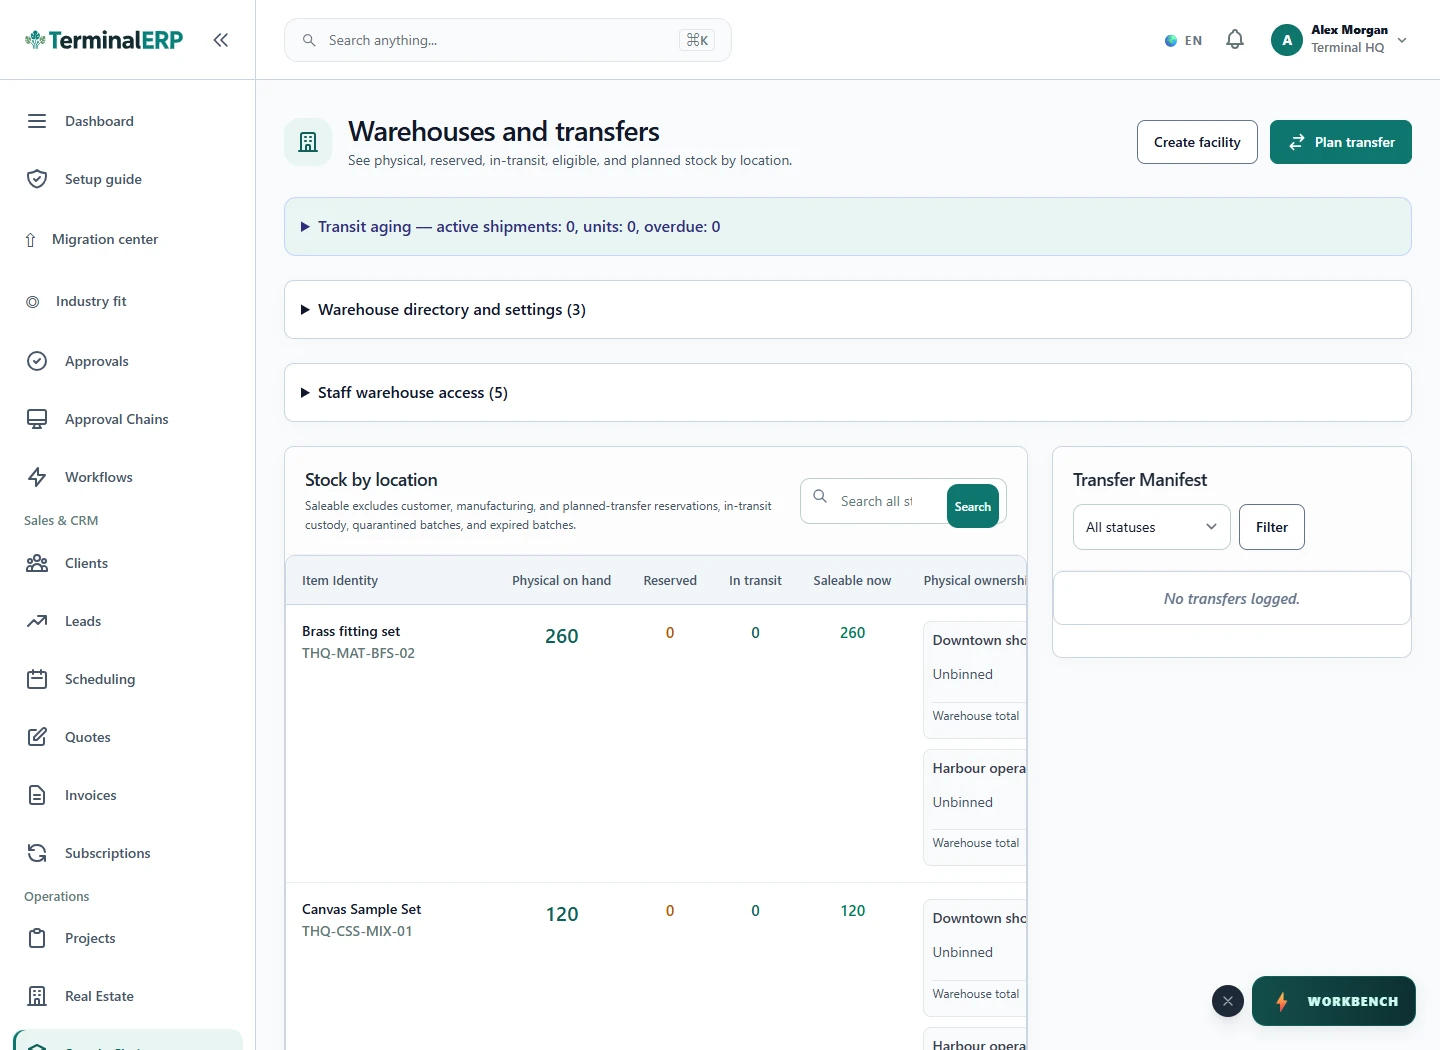Image resolution: width=1440 pixels, height=1050 pixels.
Task: Click Brass fitting set item name
Action: (x=351, y=631)
